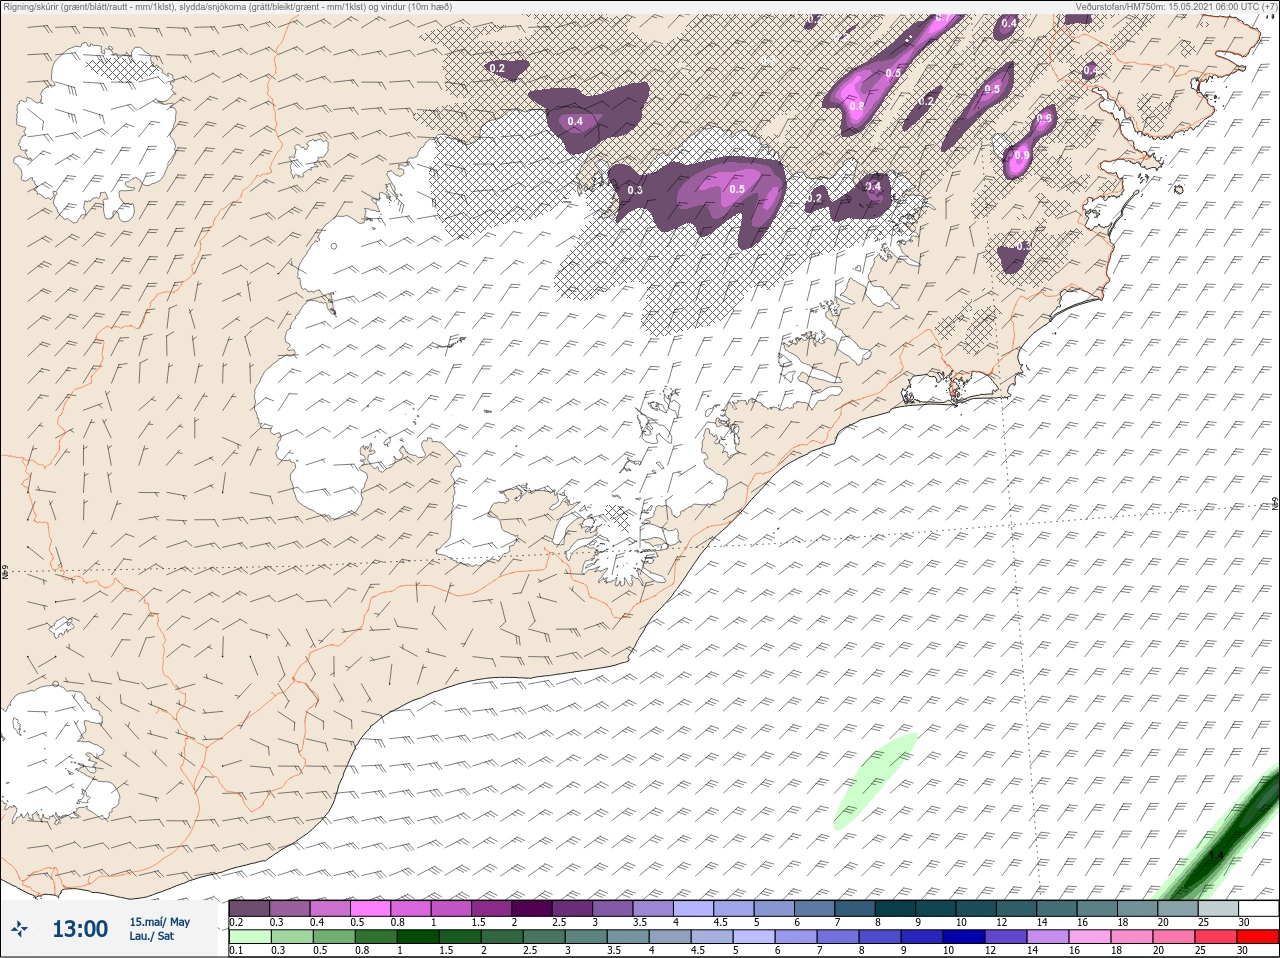Click the 0.8 snowfall value on the map
The image size is (1280, 958).
857,106
